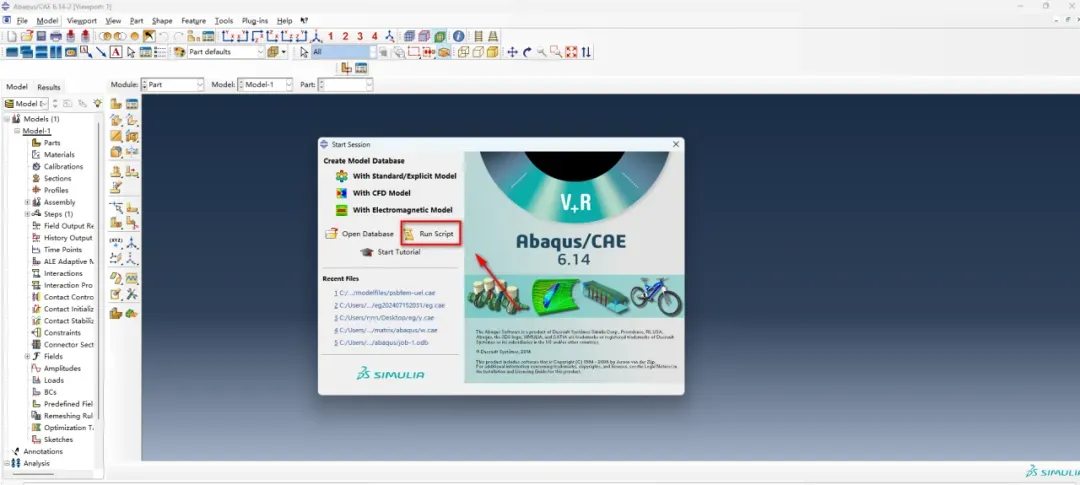Image resolution: width=1080 pixels, height=485 pixels.
Task: Open the Feature menu
Action: pos(194,21)
